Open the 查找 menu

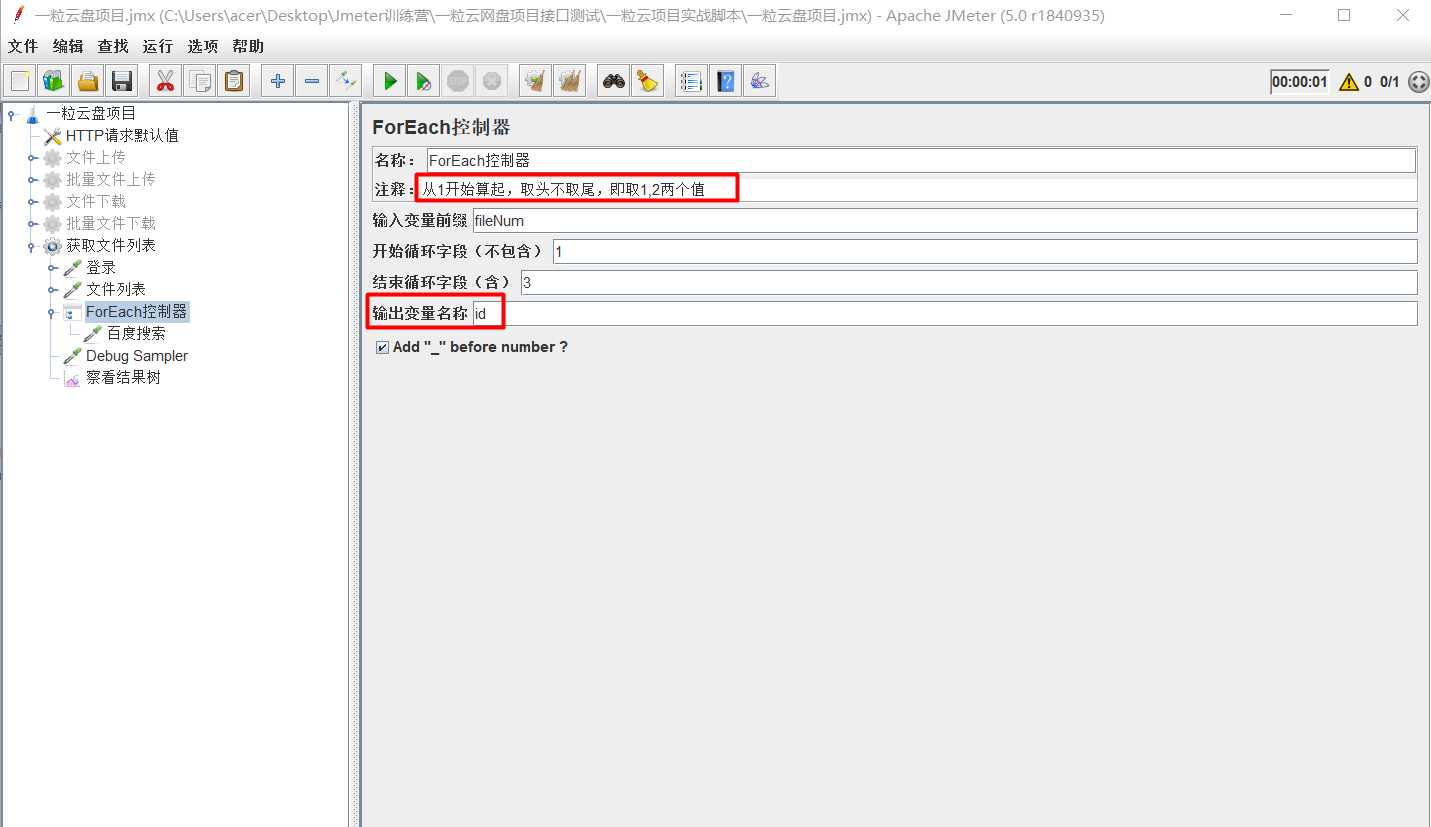113,47
